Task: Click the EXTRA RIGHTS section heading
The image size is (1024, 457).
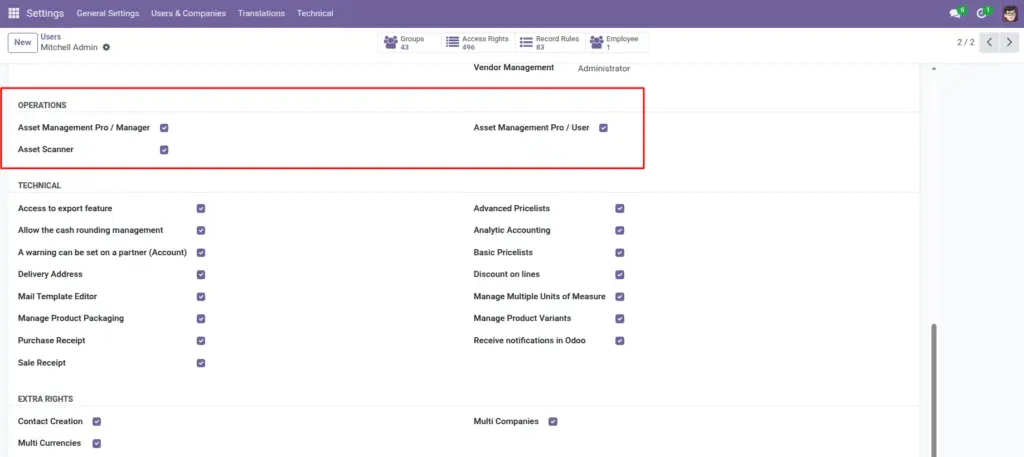Action: click(46, 399)
